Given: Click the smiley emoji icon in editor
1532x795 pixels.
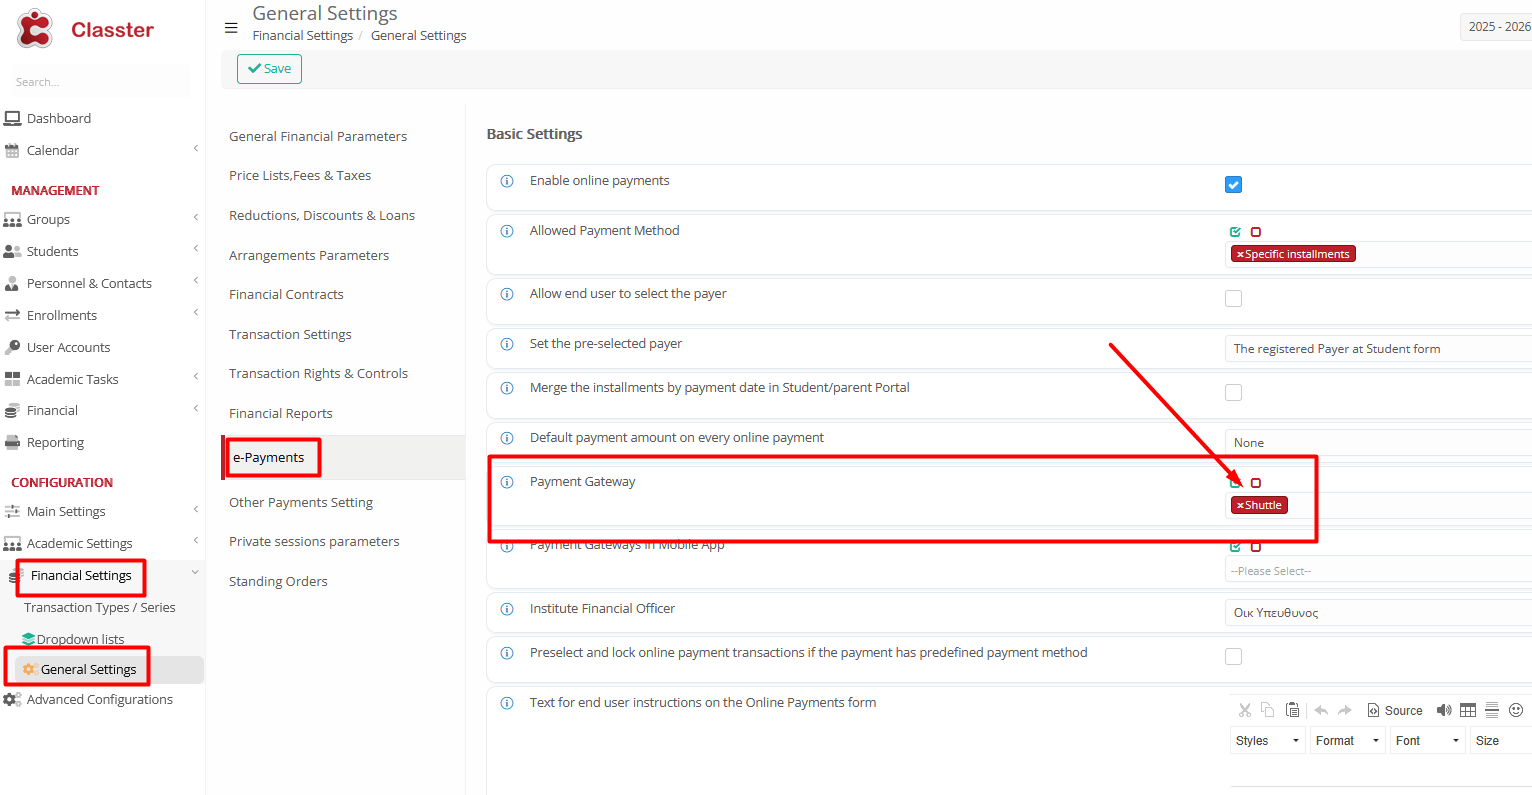Looking at the screenshot, I should pyautogui.click(x=1515, y=710).
